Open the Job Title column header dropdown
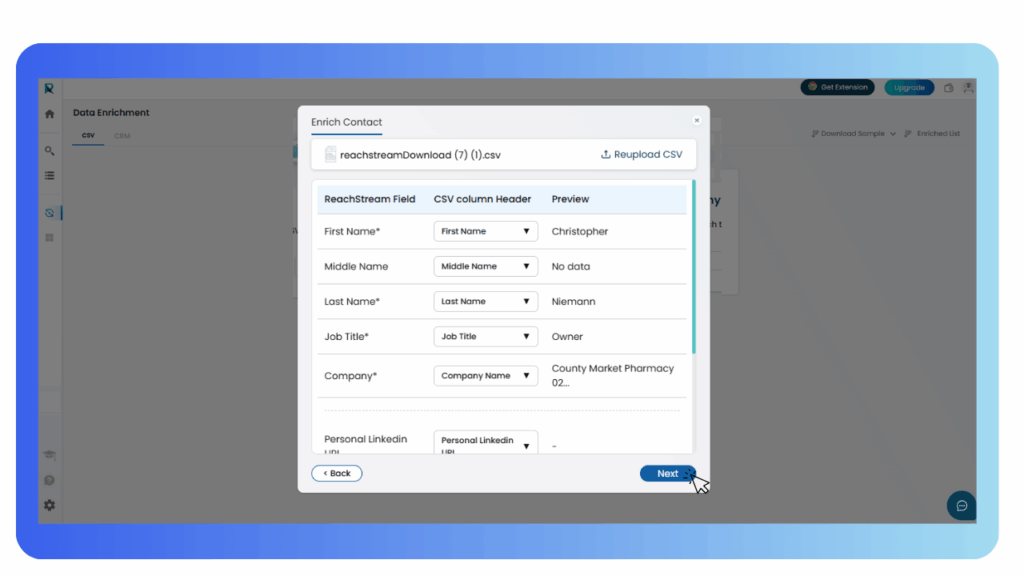The height and width of the screenshot is (576, 1024). (x=485, y=336)
